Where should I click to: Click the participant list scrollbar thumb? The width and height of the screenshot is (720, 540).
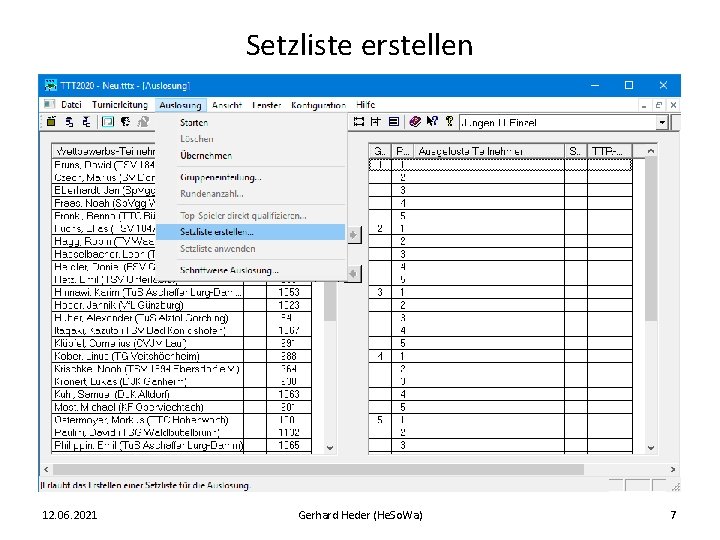[x=330, y=302]
